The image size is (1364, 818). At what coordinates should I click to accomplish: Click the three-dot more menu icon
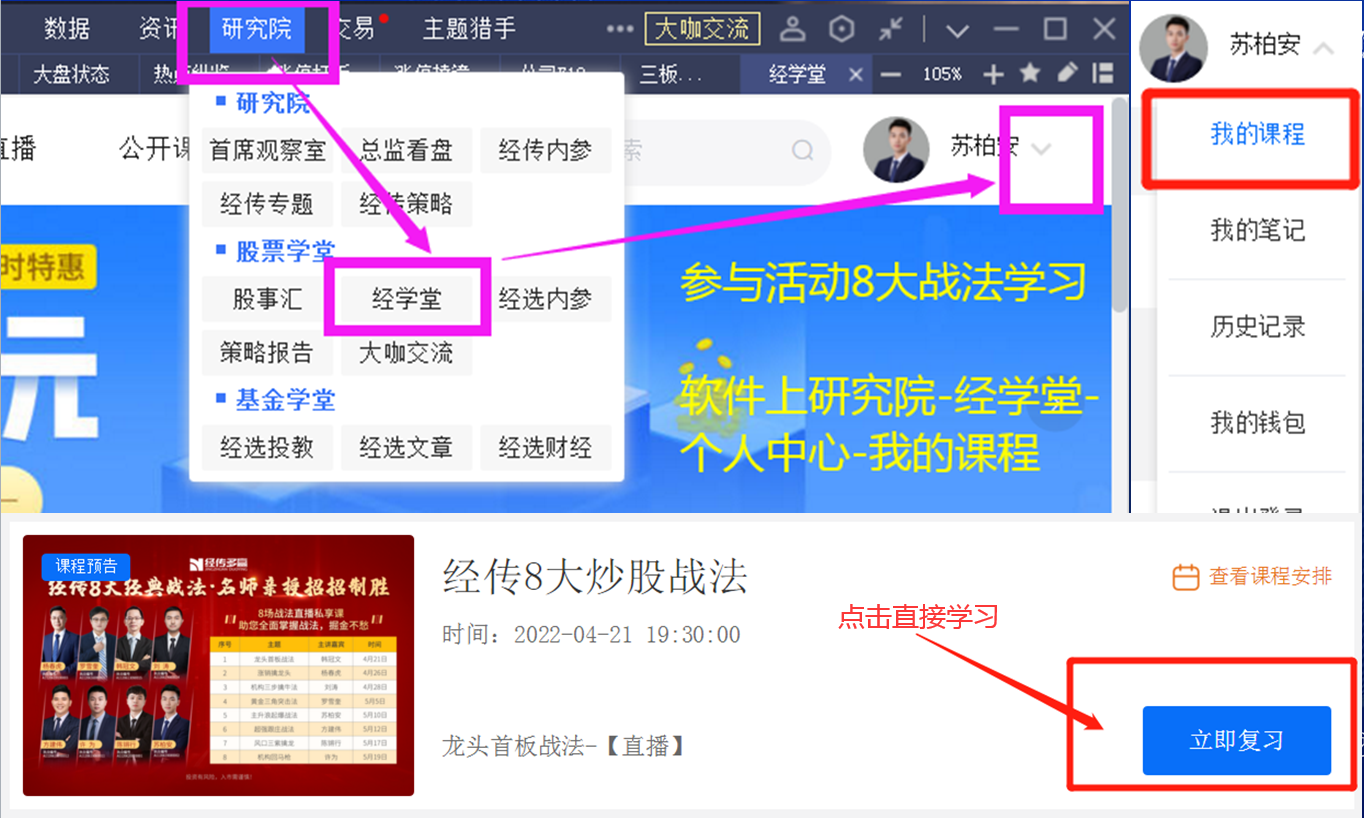point(620,29)
